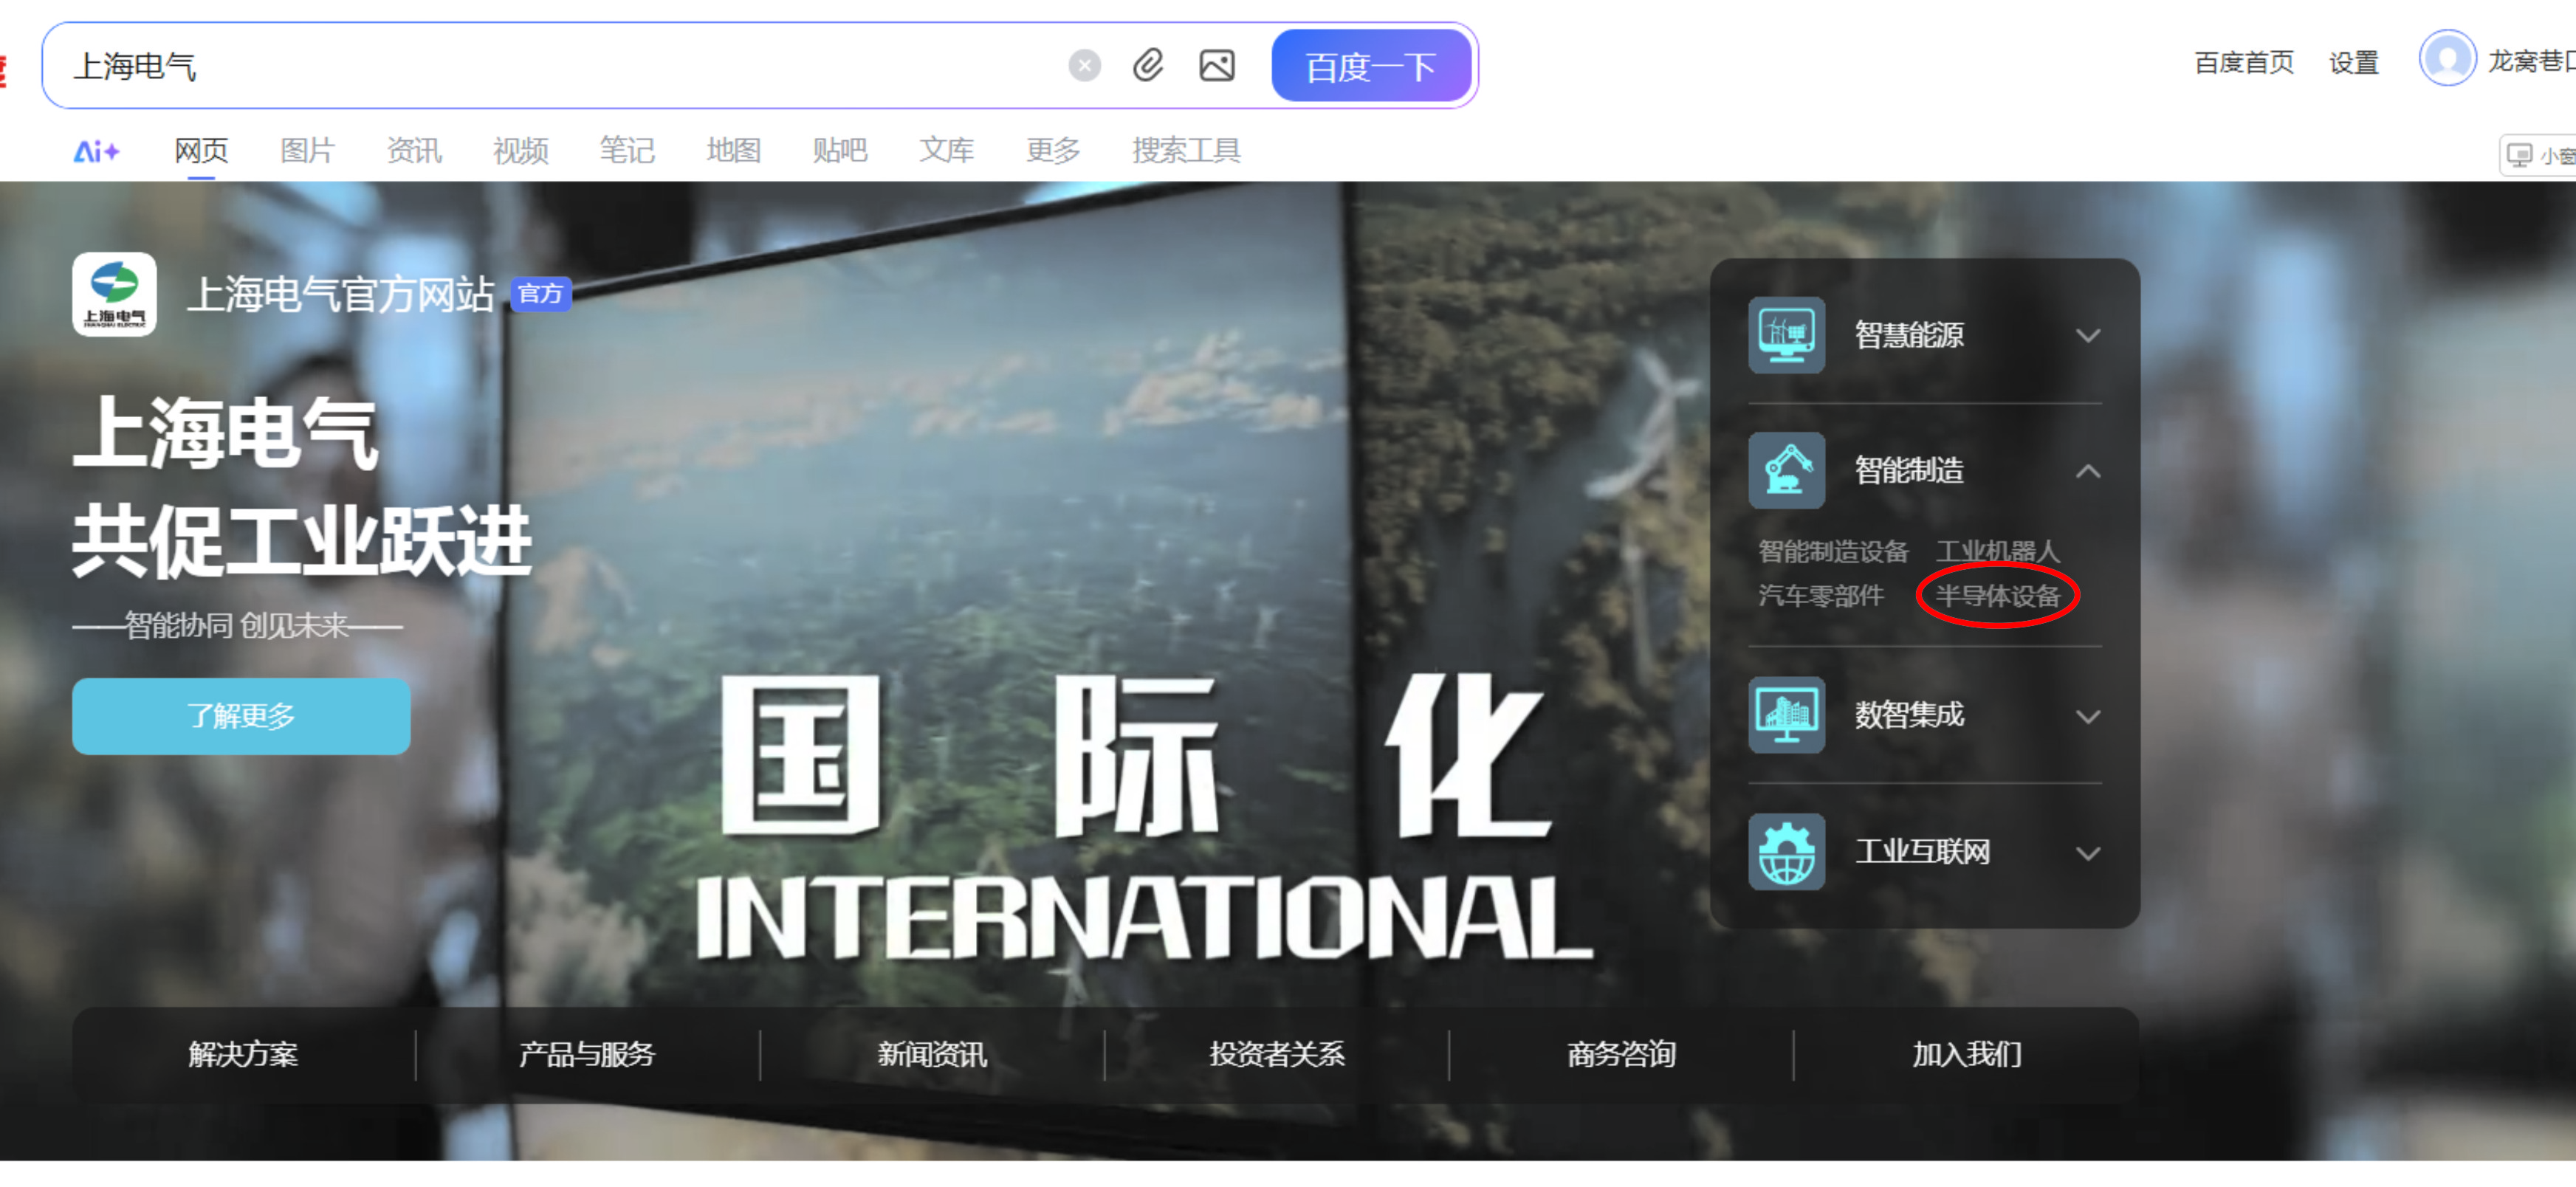Screen dimensions: 2576x1187
Task: Click the image search icon
Action: point(1216,66)
